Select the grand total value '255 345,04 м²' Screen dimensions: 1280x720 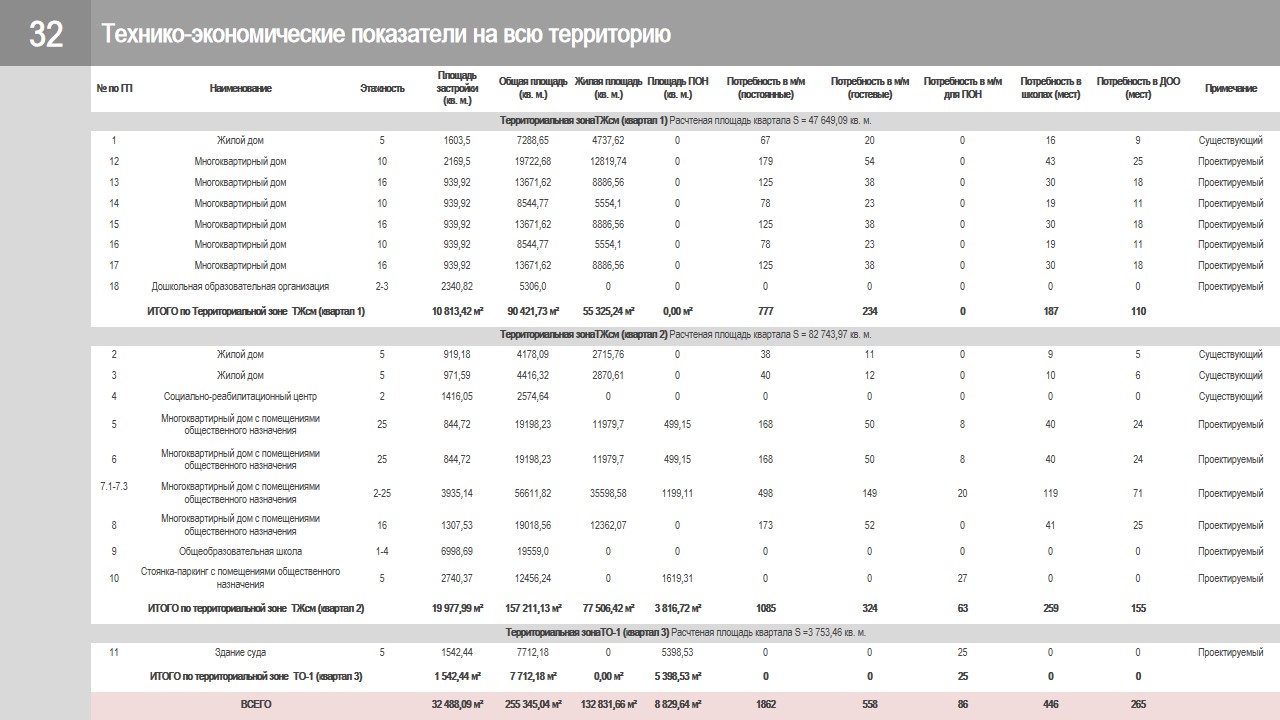(x=532, y=704)
